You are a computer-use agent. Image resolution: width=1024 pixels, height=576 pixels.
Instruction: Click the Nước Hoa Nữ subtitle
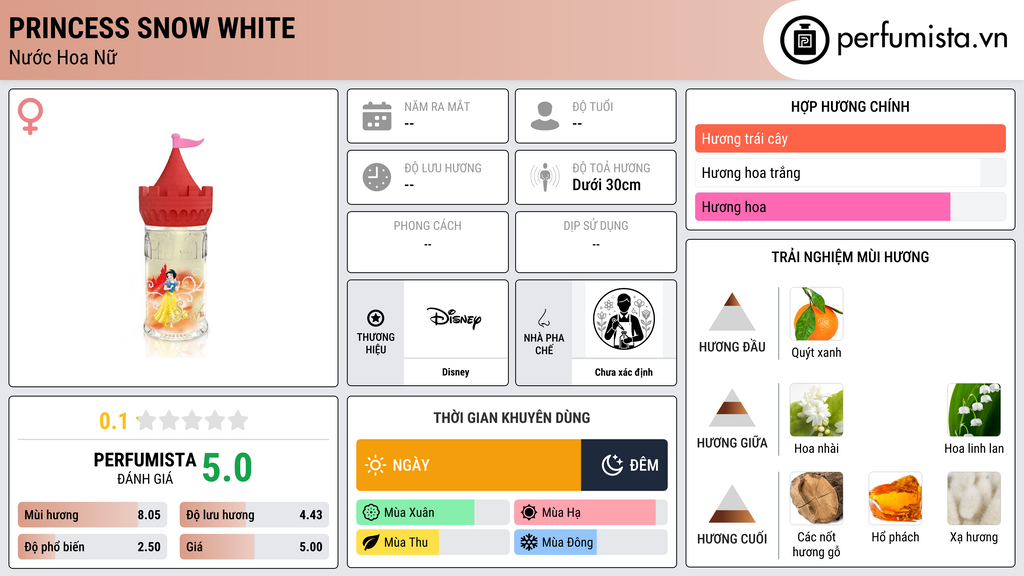pos(63,58)
